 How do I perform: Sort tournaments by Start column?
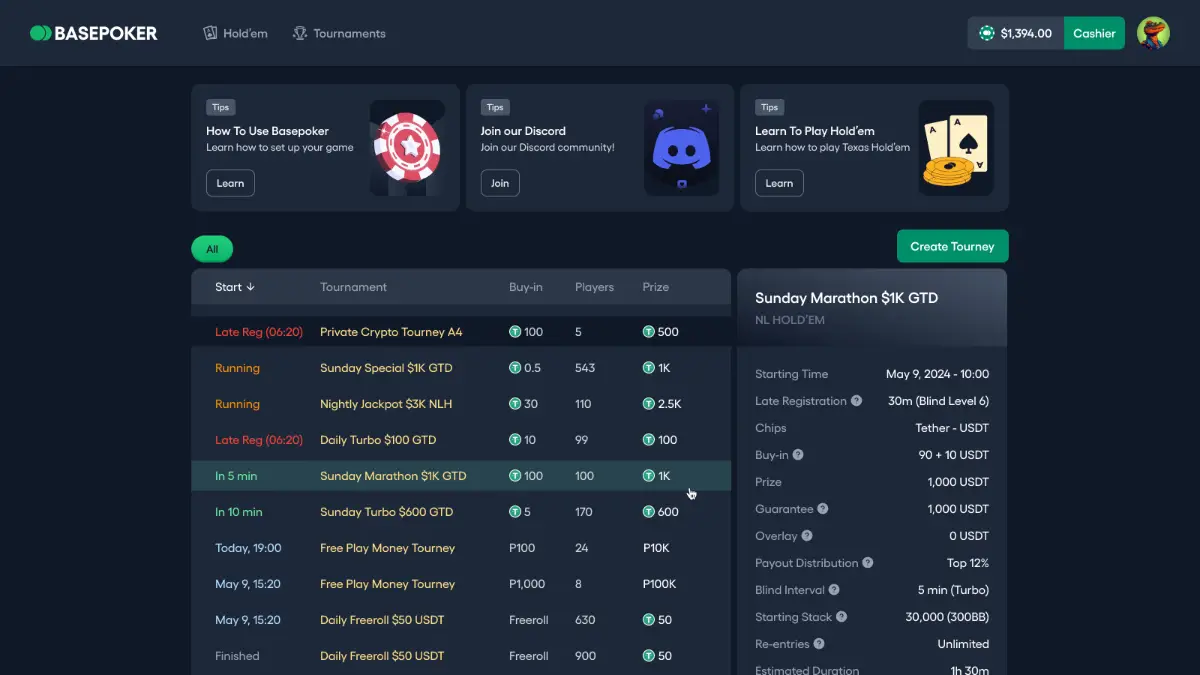click(235, 287)
